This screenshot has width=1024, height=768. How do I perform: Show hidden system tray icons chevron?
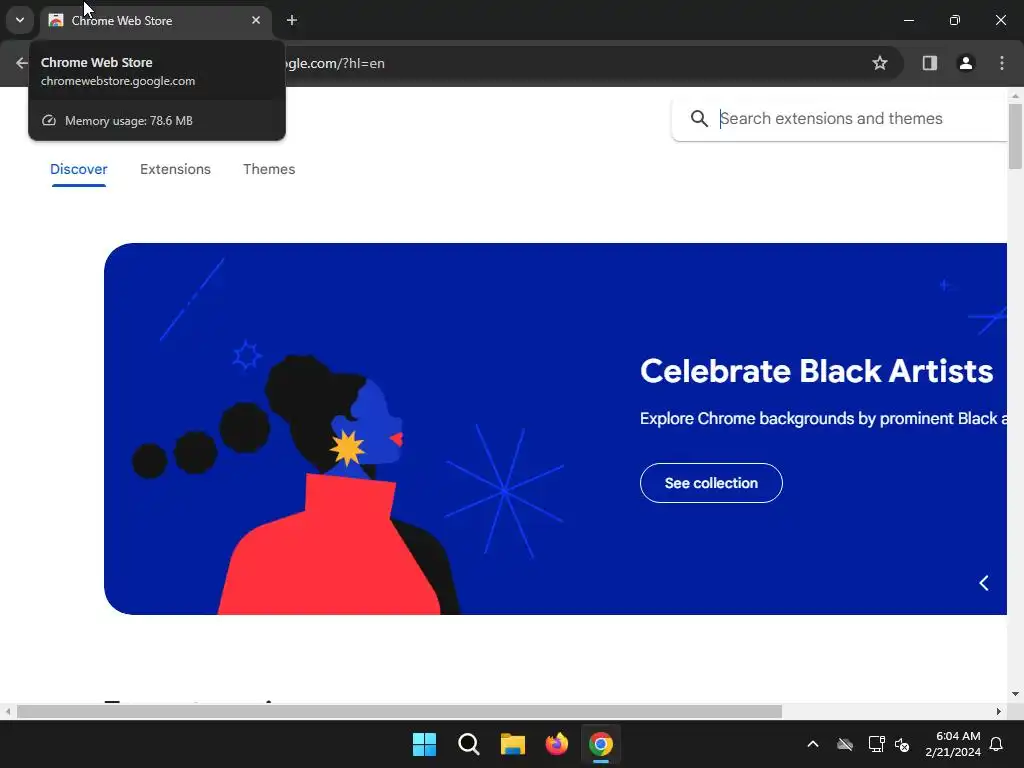pyautogui.click(x=813, y=744)
